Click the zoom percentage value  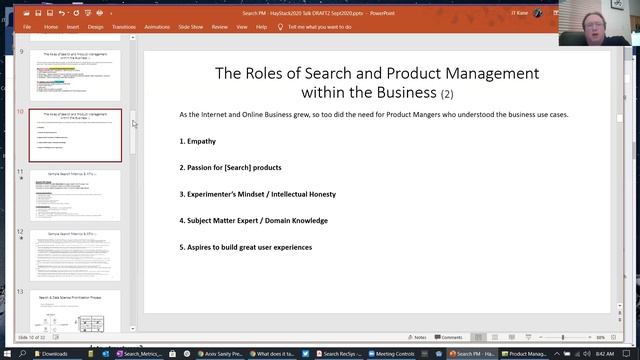pos(600,338)
